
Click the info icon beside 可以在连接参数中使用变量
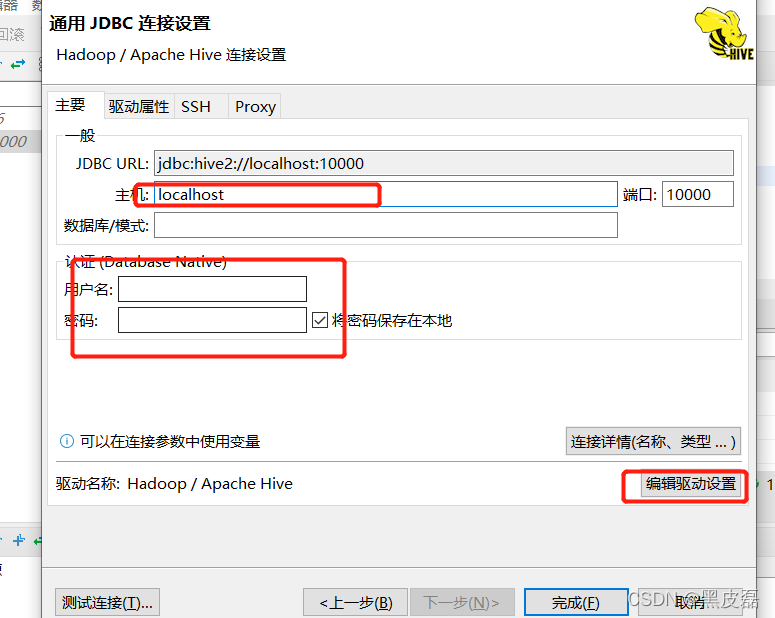[x=67, y=441]
